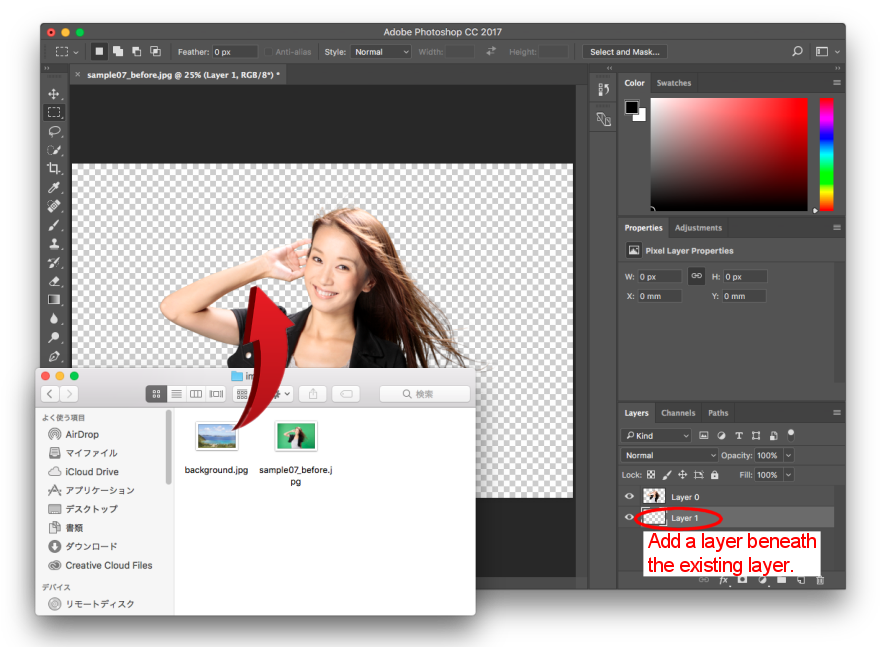Image resolution: width=886 pixels, height=647 pixels.
Task: Filter layers by smart objects
Action: click(x=774, y=436)
